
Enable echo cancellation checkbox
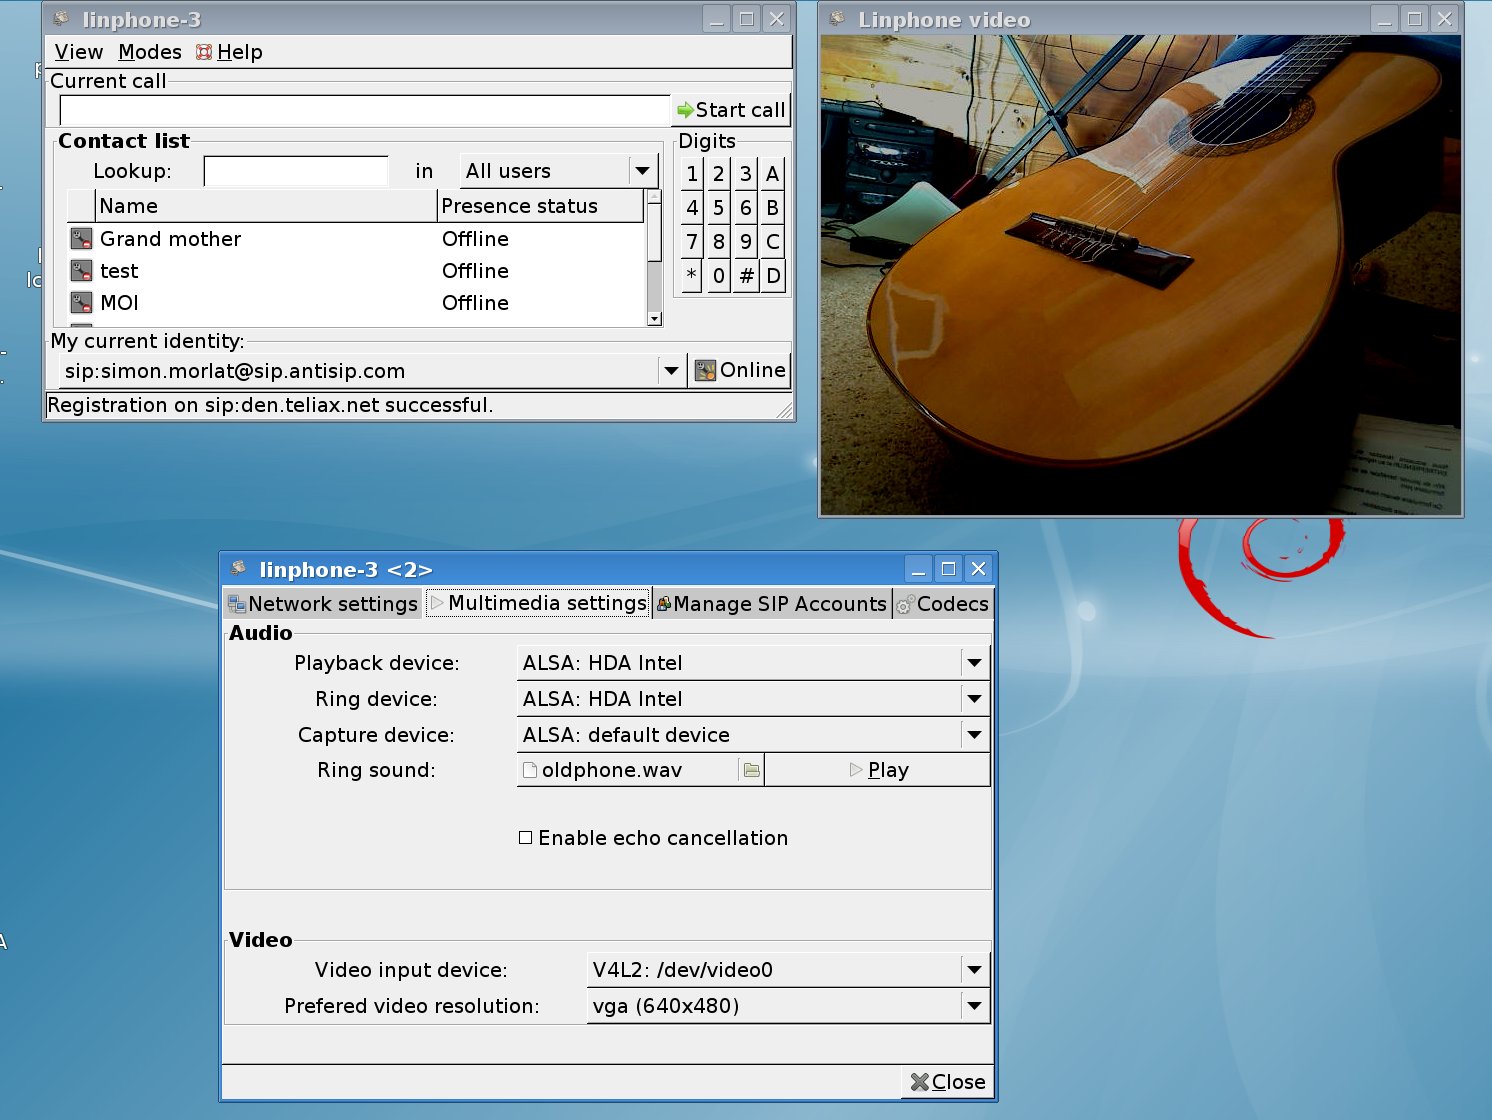(525, 838)
